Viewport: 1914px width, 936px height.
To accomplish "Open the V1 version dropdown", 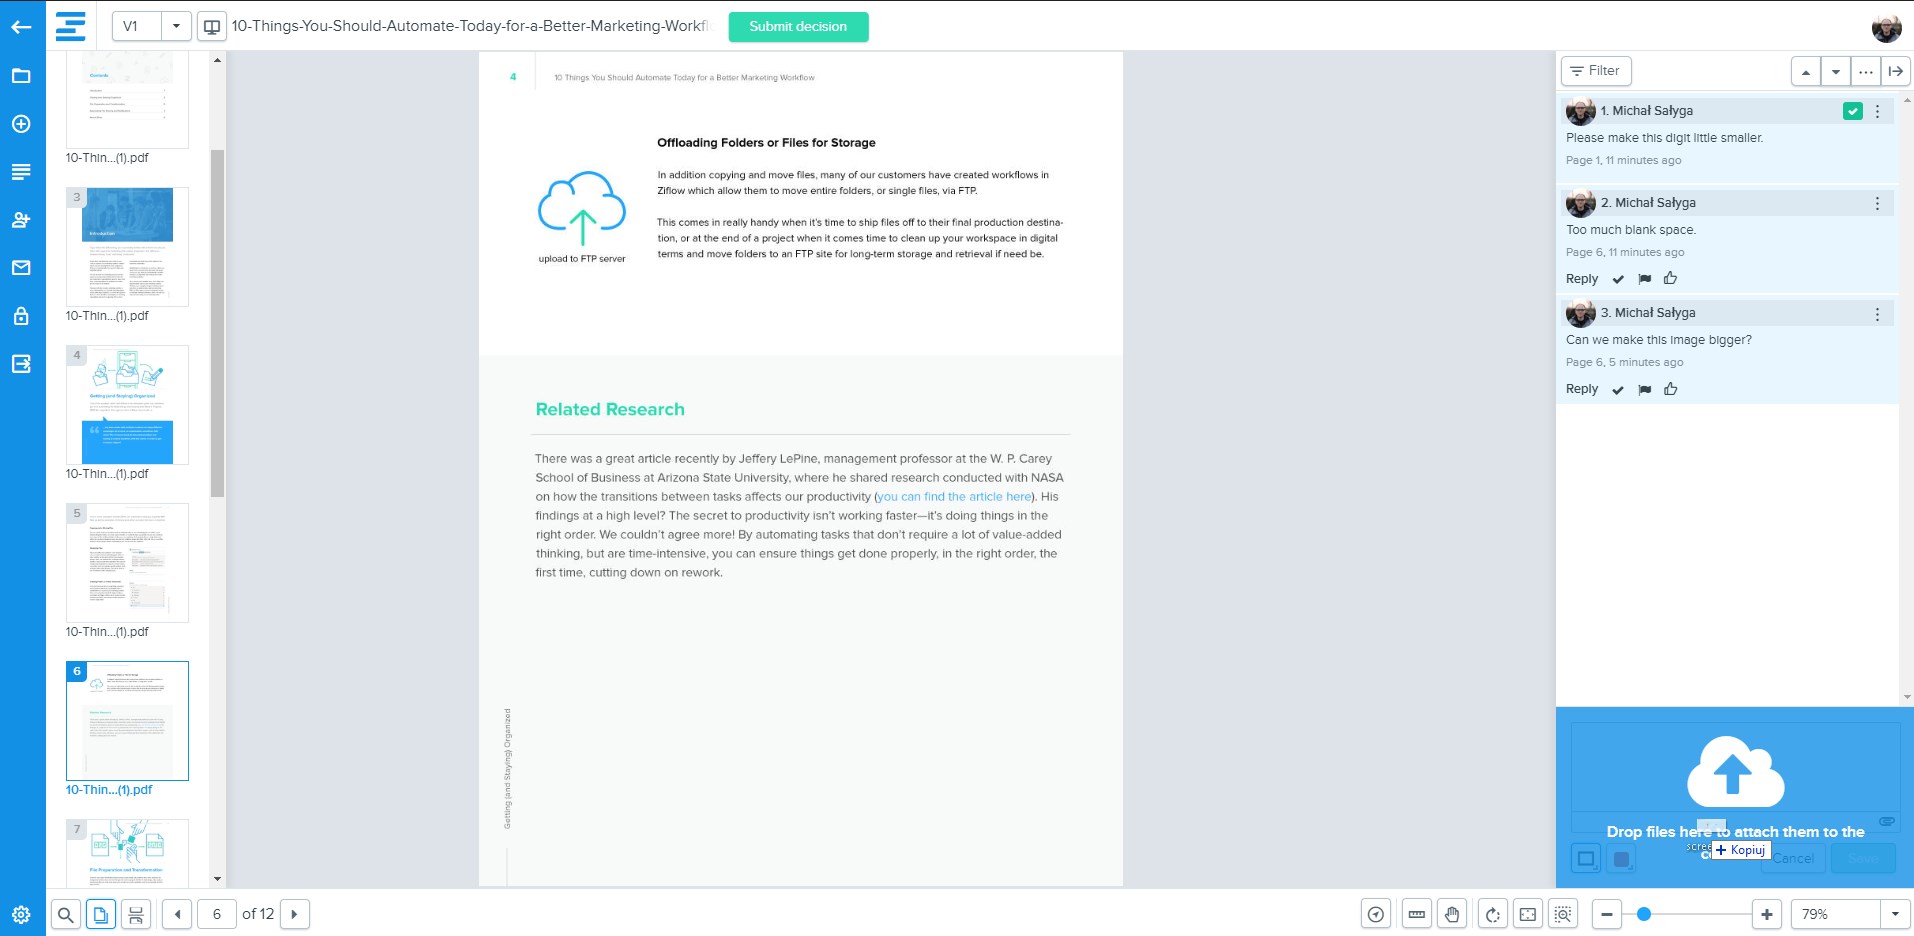I will click(x=176, y=27).
